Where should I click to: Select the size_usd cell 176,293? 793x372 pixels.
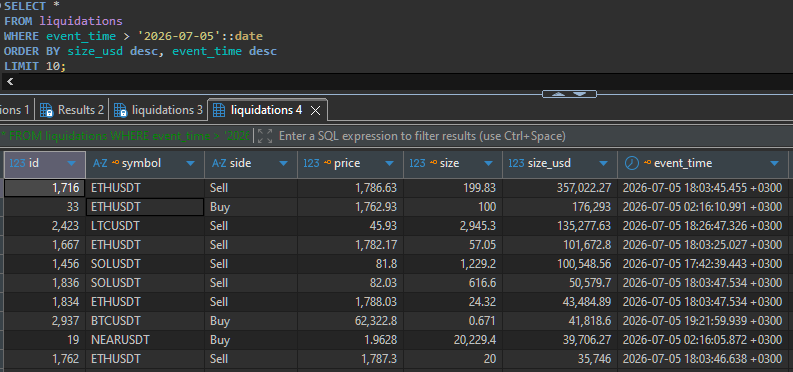(560, 207)
